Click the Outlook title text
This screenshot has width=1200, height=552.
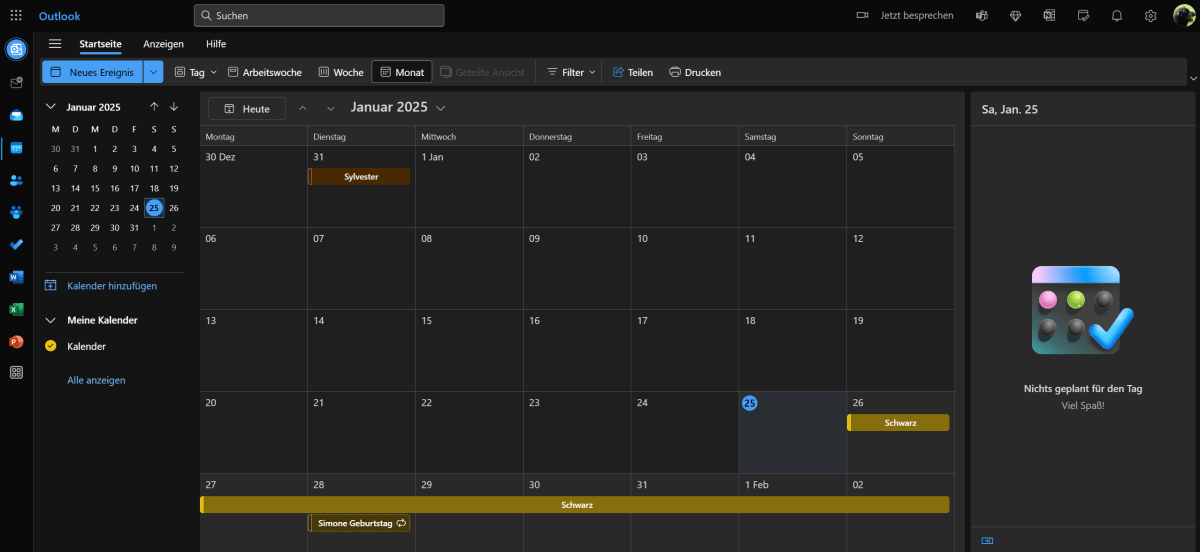[60, 16]
